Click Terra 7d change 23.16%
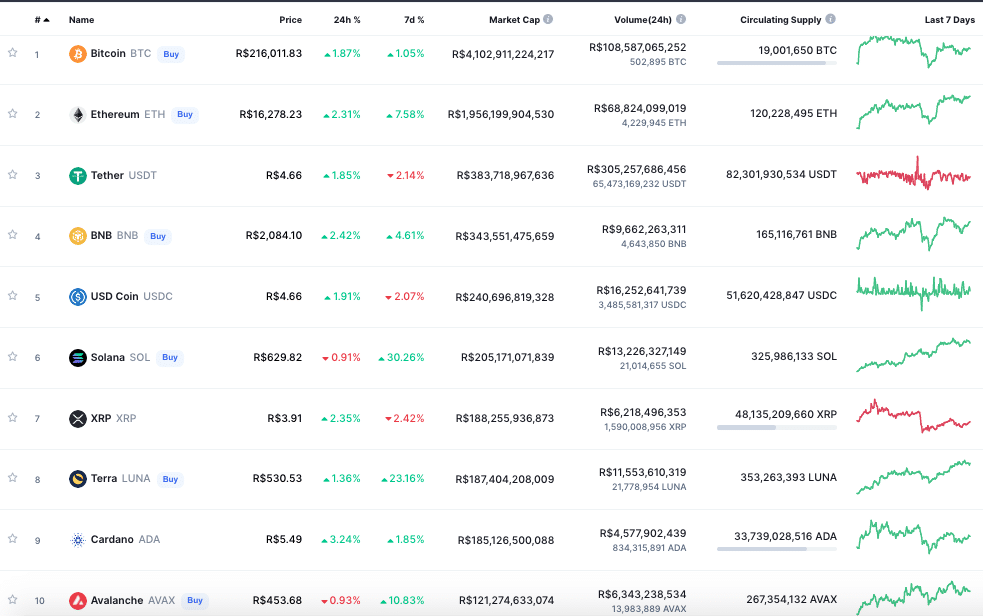Image resolution: width=983 pixels, height=616 pixels. [x=402, y=479]
